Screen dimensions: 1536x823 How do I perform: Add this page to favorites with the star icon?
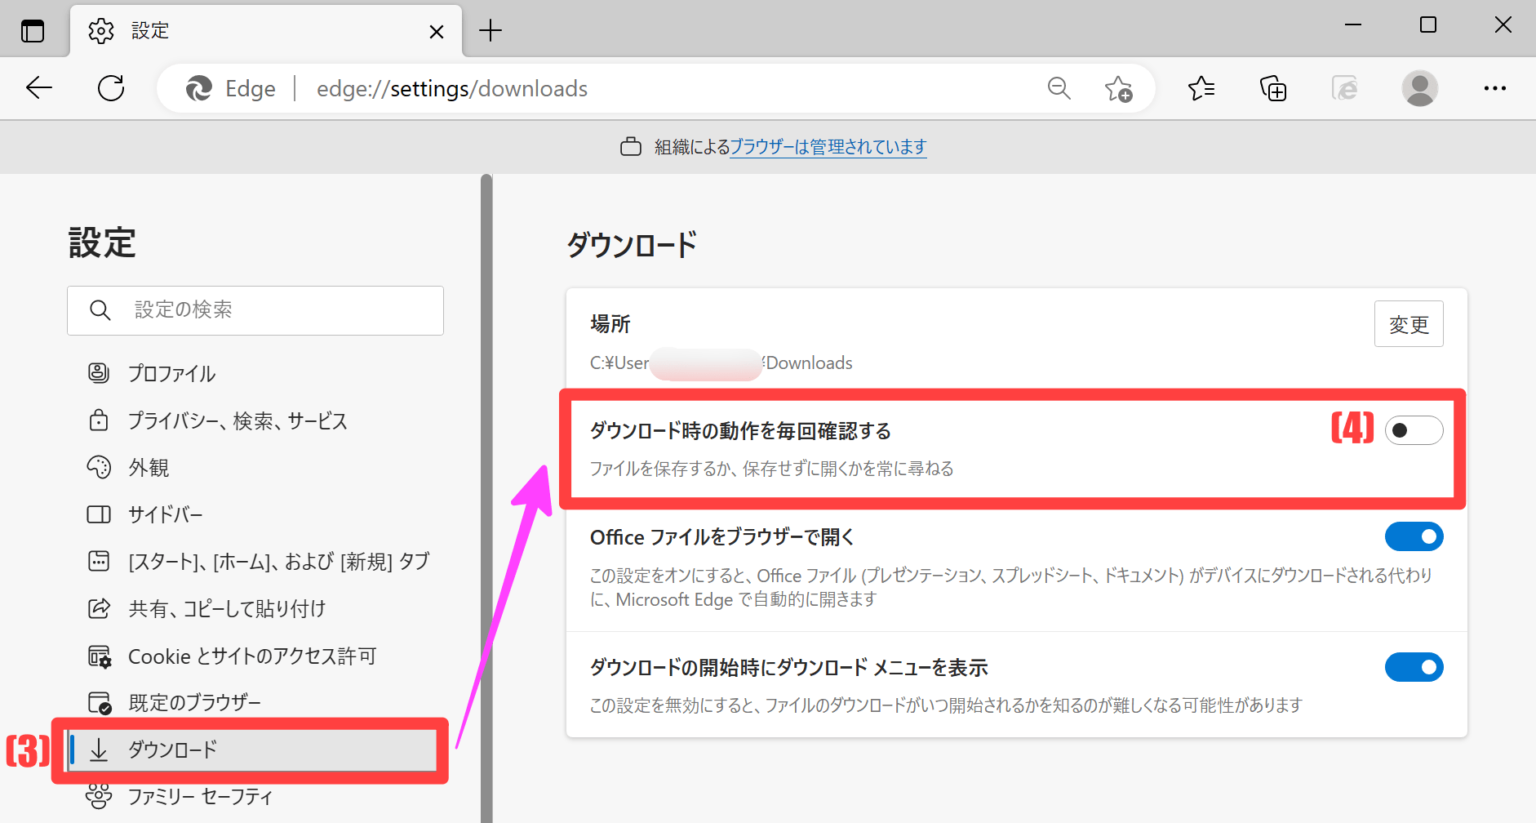(x=1120, y=89)
